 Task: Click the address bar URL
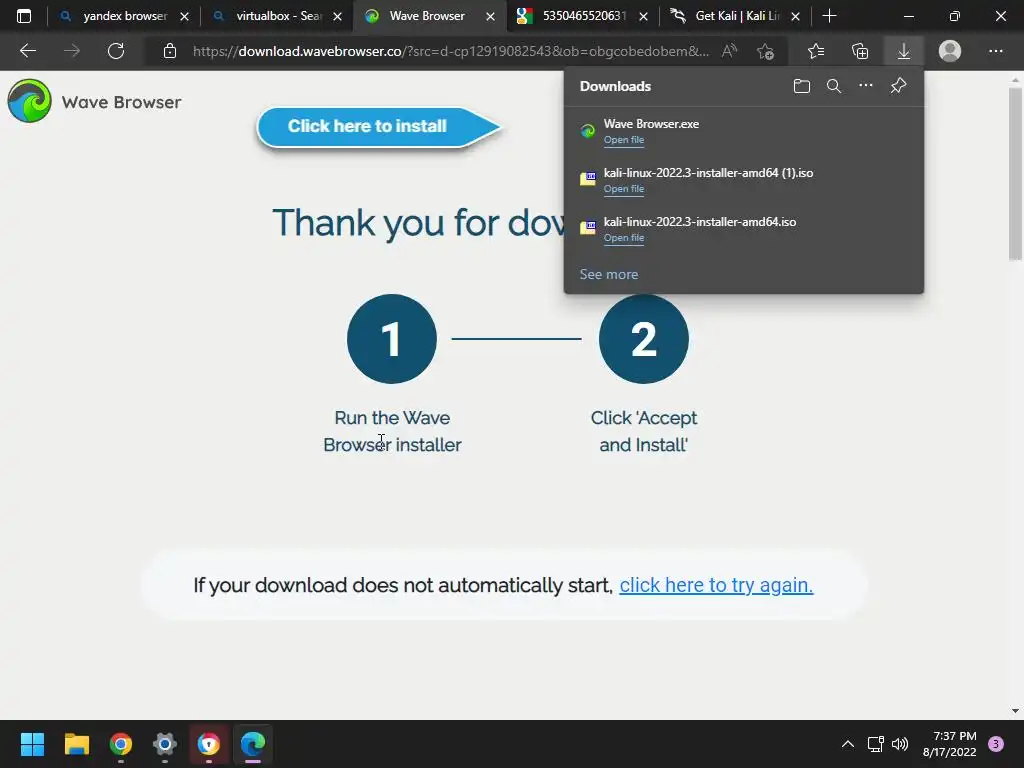(x=451, y=51)
